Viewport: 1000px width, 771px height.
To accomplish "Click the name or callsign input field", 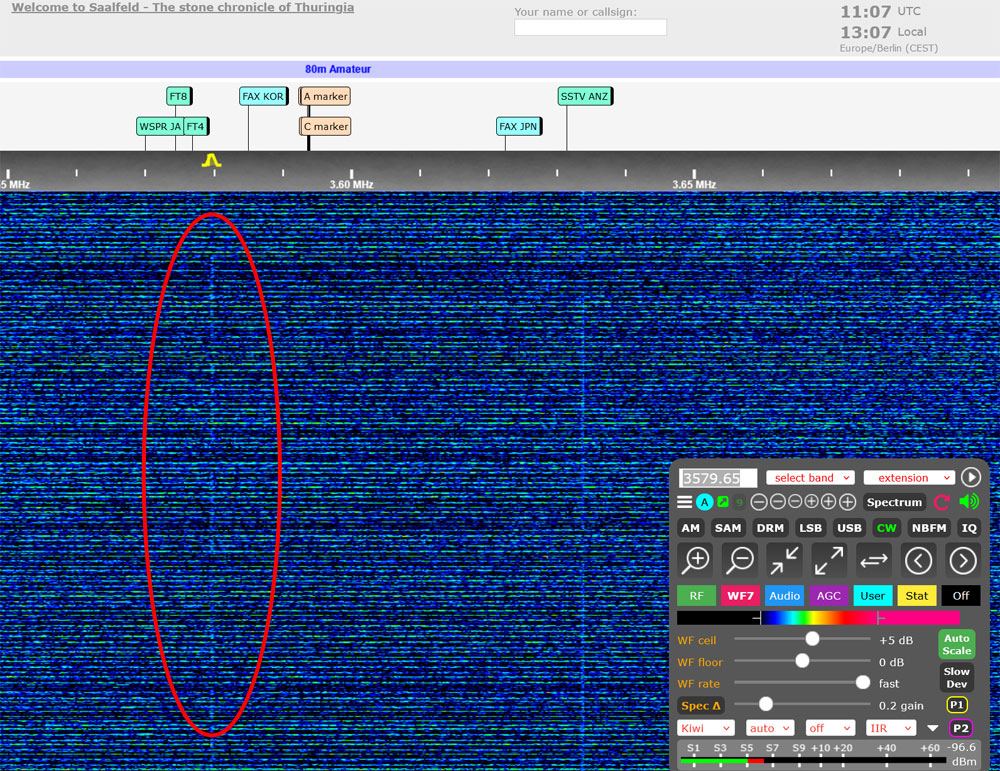I will coord(590,28).
